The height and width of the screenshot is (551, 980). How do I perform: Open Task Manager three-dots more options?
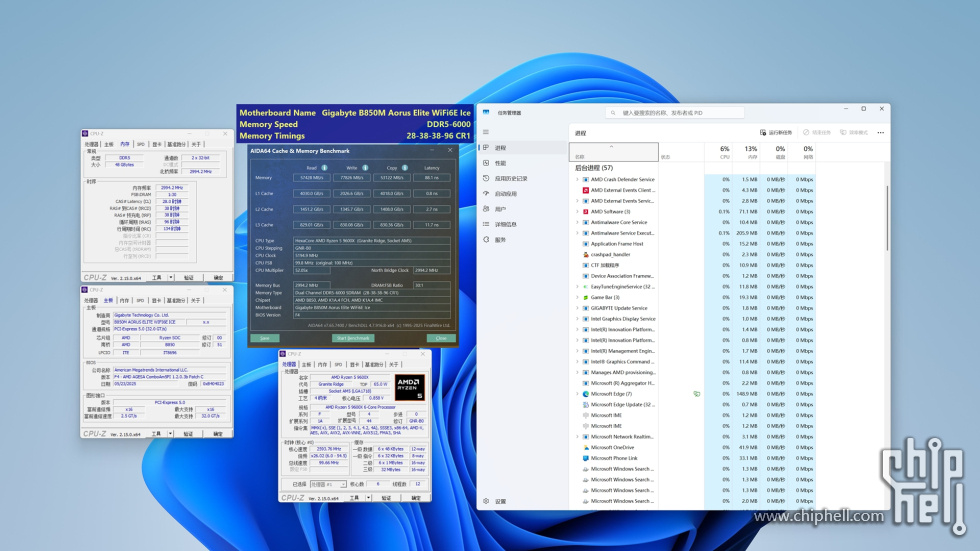(x=881, y=132)
